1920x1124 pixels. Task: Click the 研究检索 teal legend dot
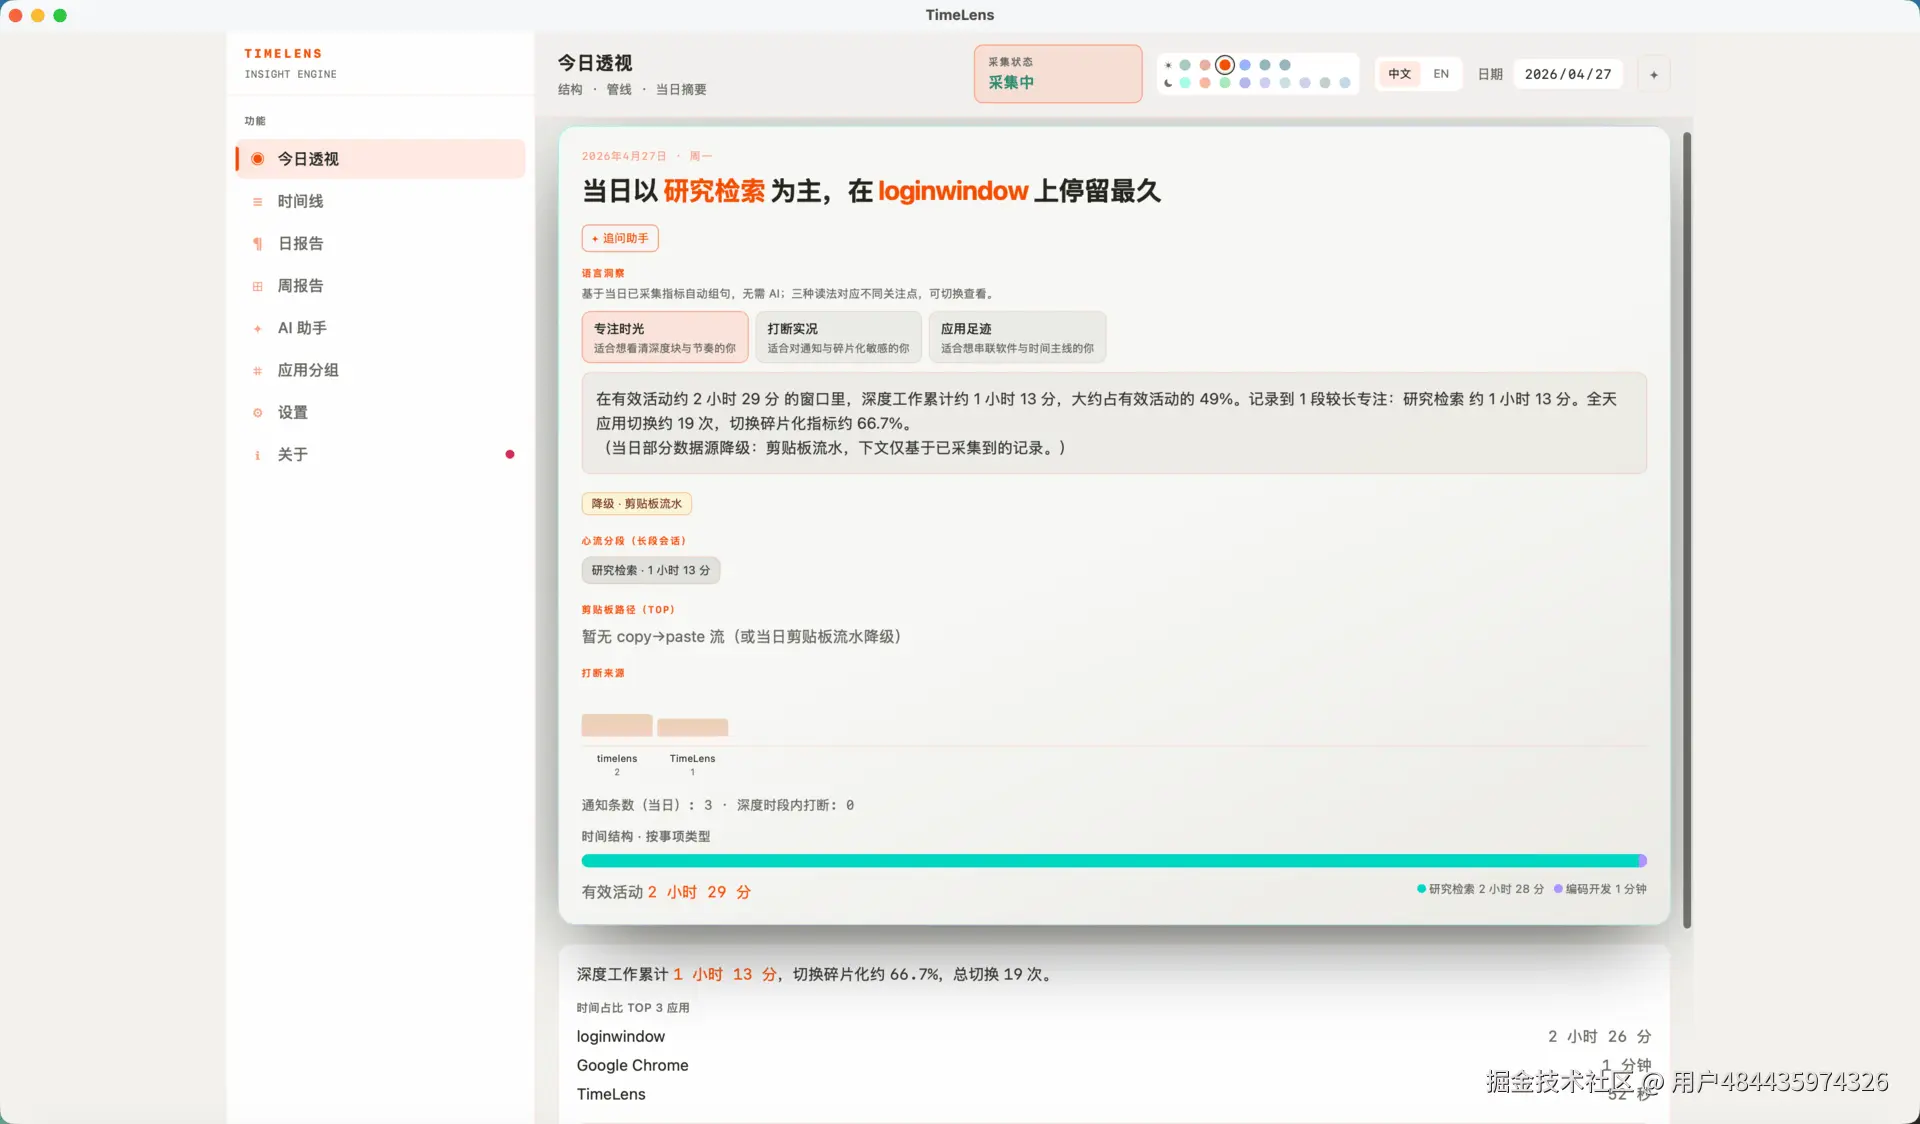[1421, 888]
